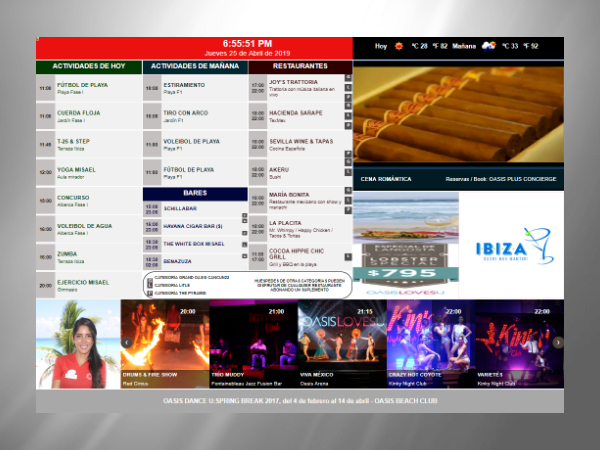This screenshot has height=450, width=600.
Task: Click the cigar box promotional image
Action: (x=458, y=114)
